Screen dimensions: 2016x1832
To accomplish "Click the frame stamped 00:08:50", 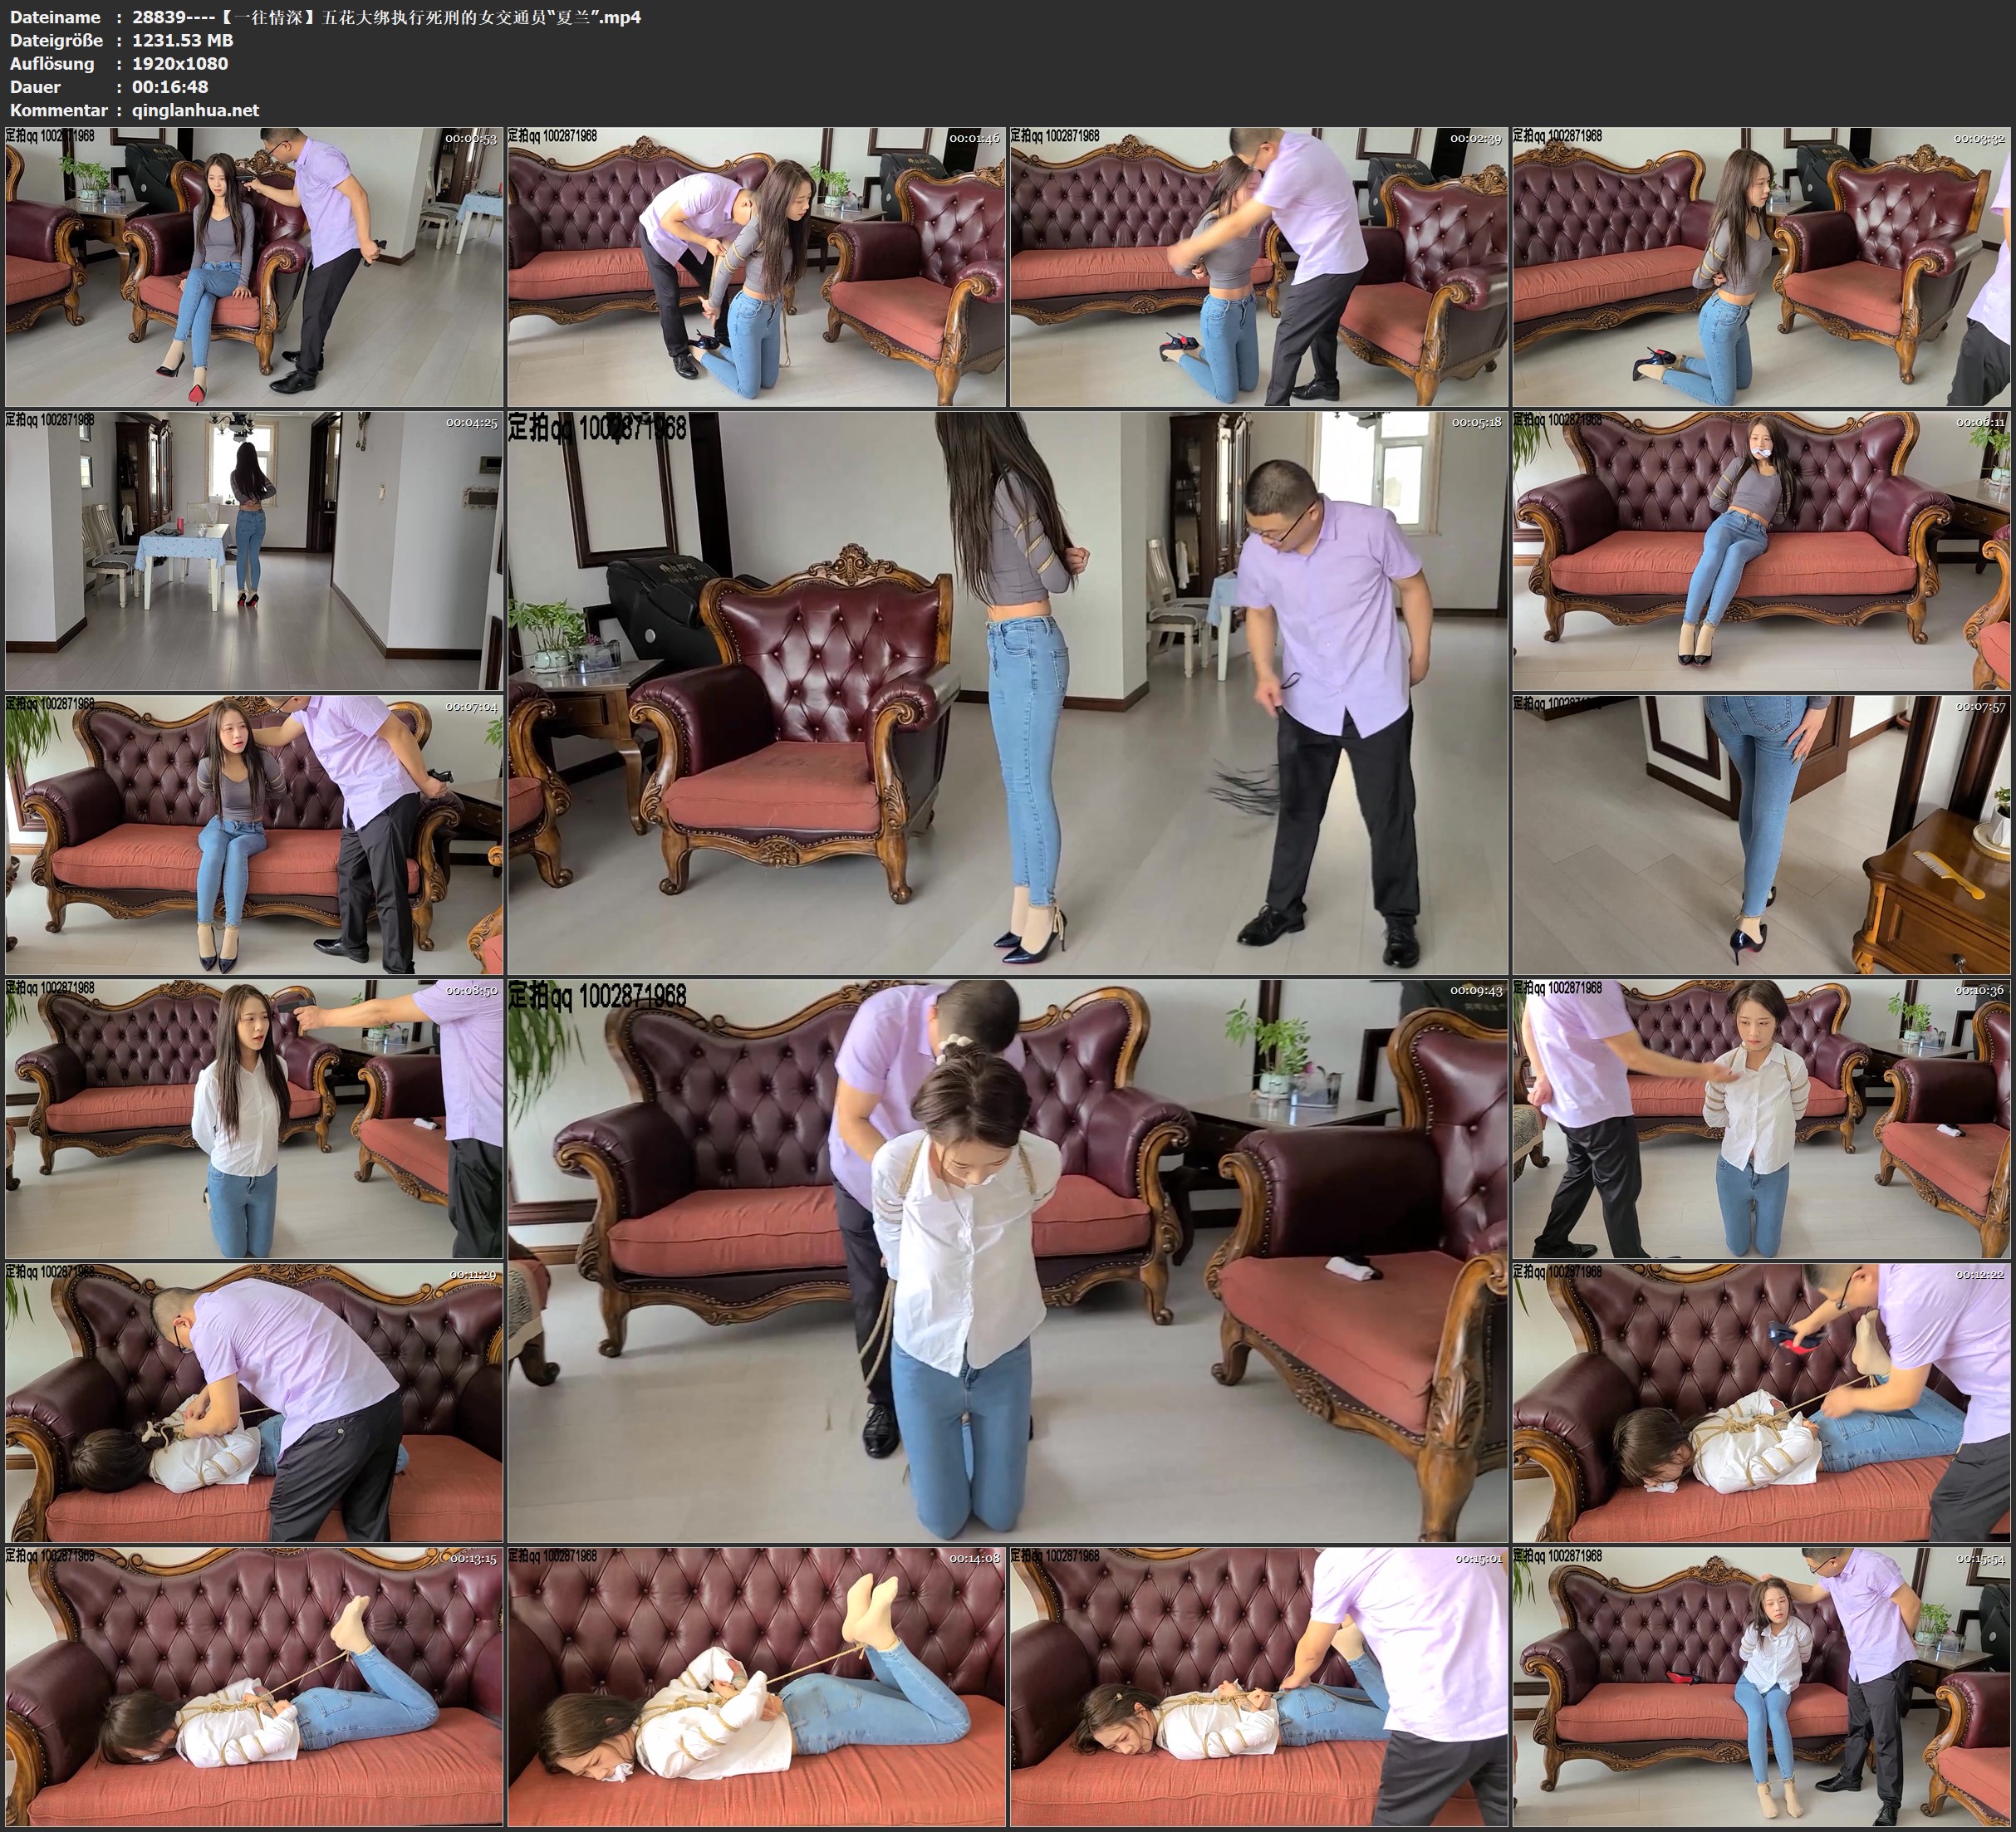I will (254, 1118).
